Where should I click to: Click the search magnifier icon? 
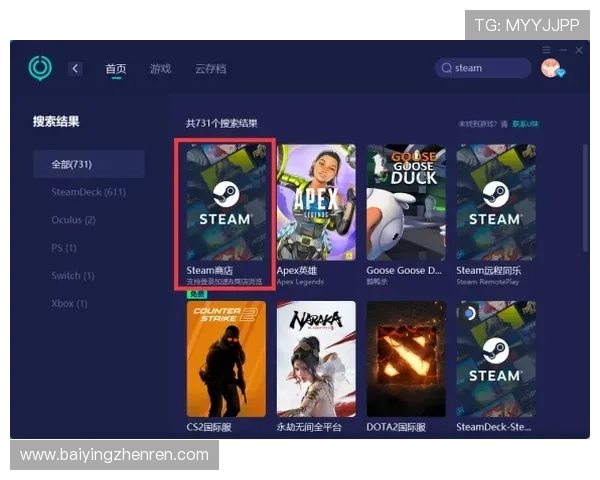tap(447, 68)
